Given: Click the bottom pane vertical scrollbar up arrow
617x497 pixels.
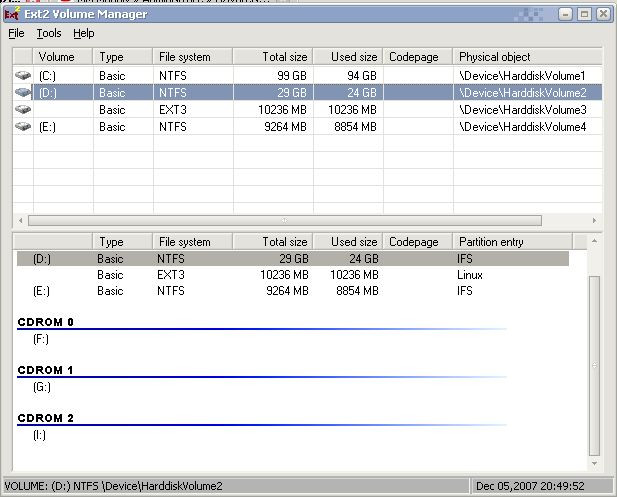Looking at the screenshot, I should point(594,240).
